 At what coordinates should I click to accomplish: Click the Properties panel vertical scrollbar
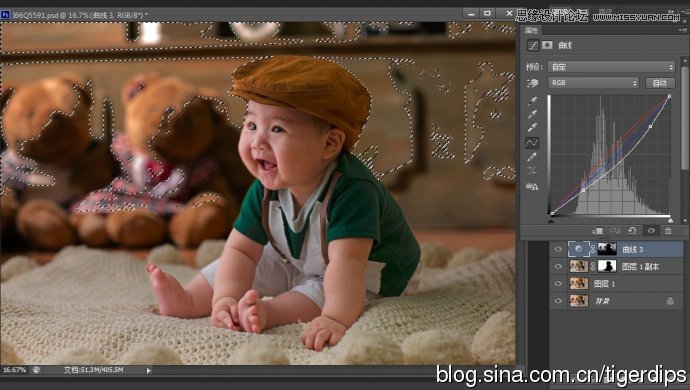[x=684, y=118]
